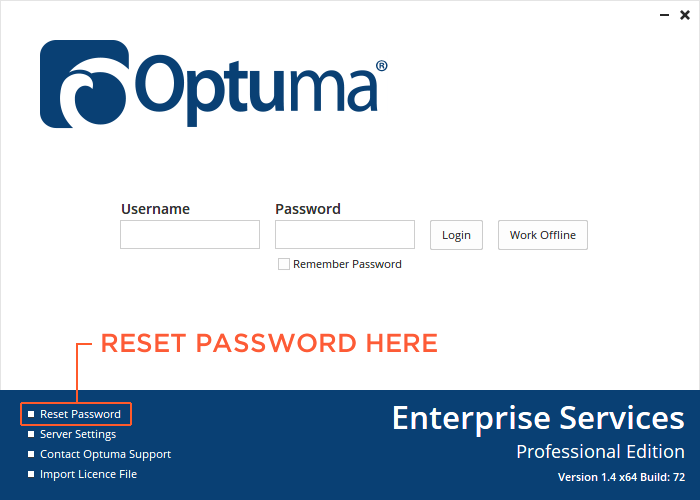Screen dimensions: 700x500
Task: Close the Optuma login window
Action: point(685,15)
